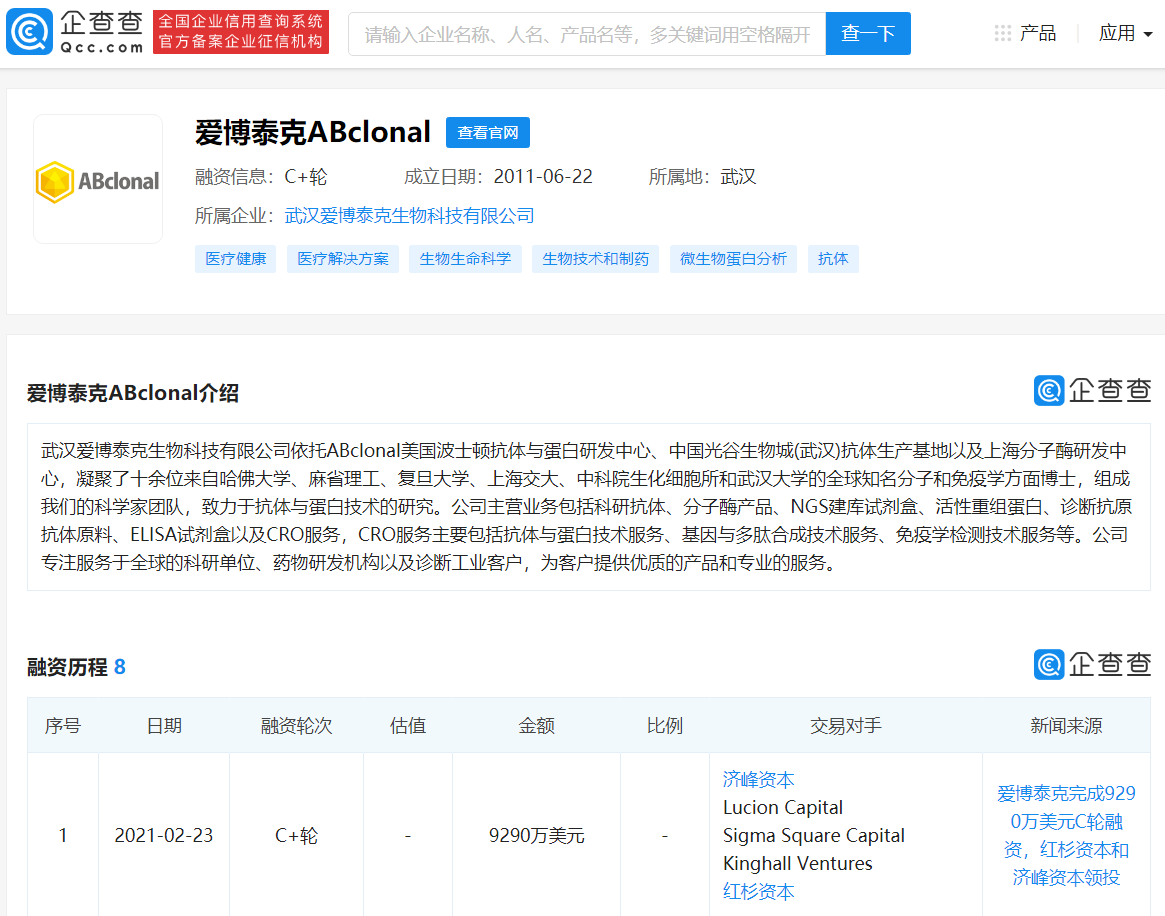Click the 交易对手 column header

pyautogui.click(x=846, y=726)
